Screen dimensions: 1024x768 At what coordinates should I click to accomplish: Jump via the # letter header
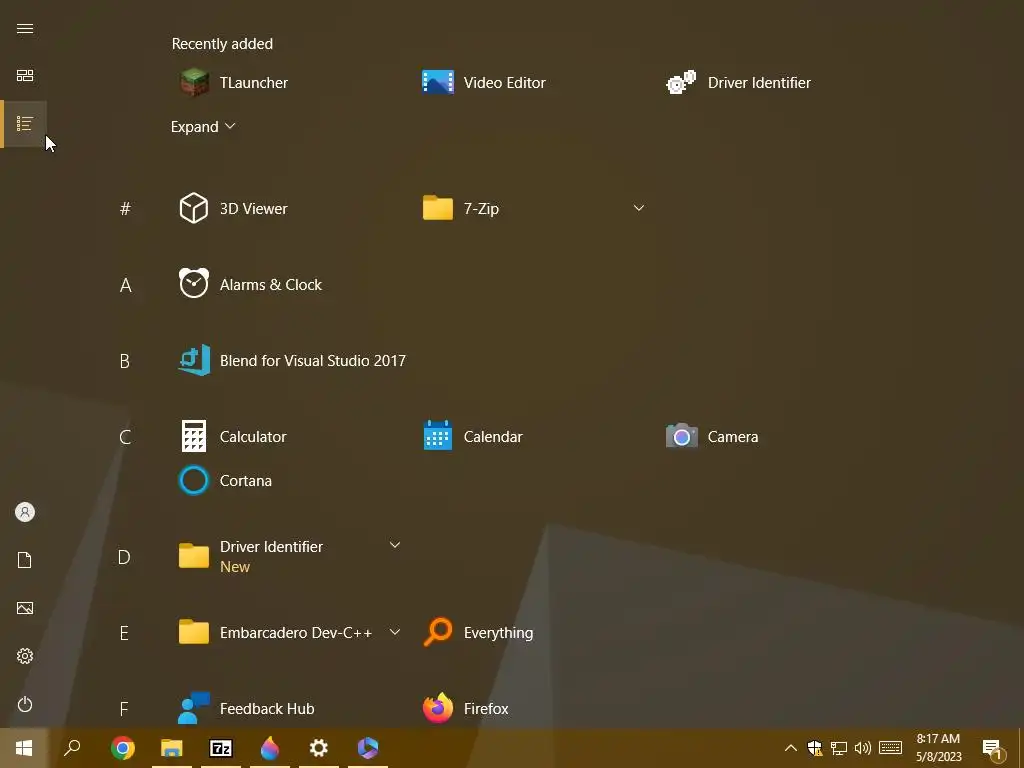[x=125, y=208]
